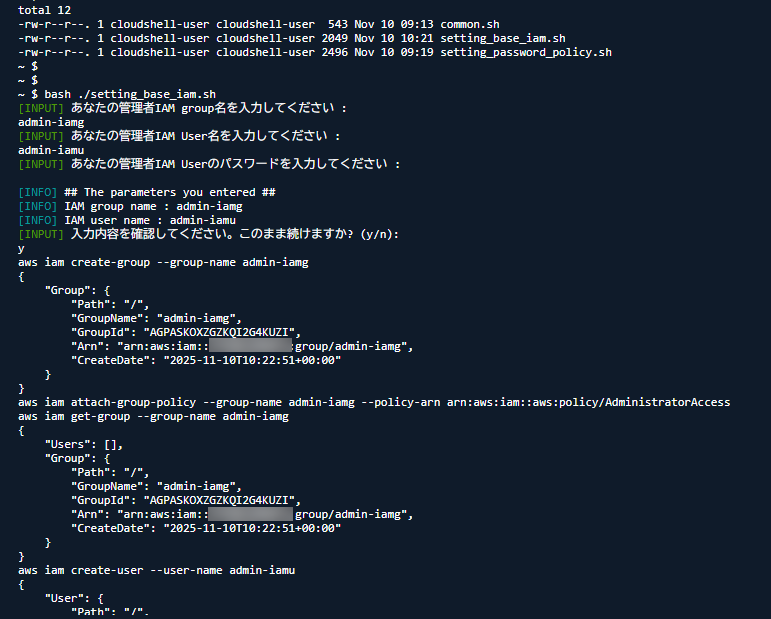Click the AdministratorAccess policy ARN text

pyautogui.click(x=588, y=402)
